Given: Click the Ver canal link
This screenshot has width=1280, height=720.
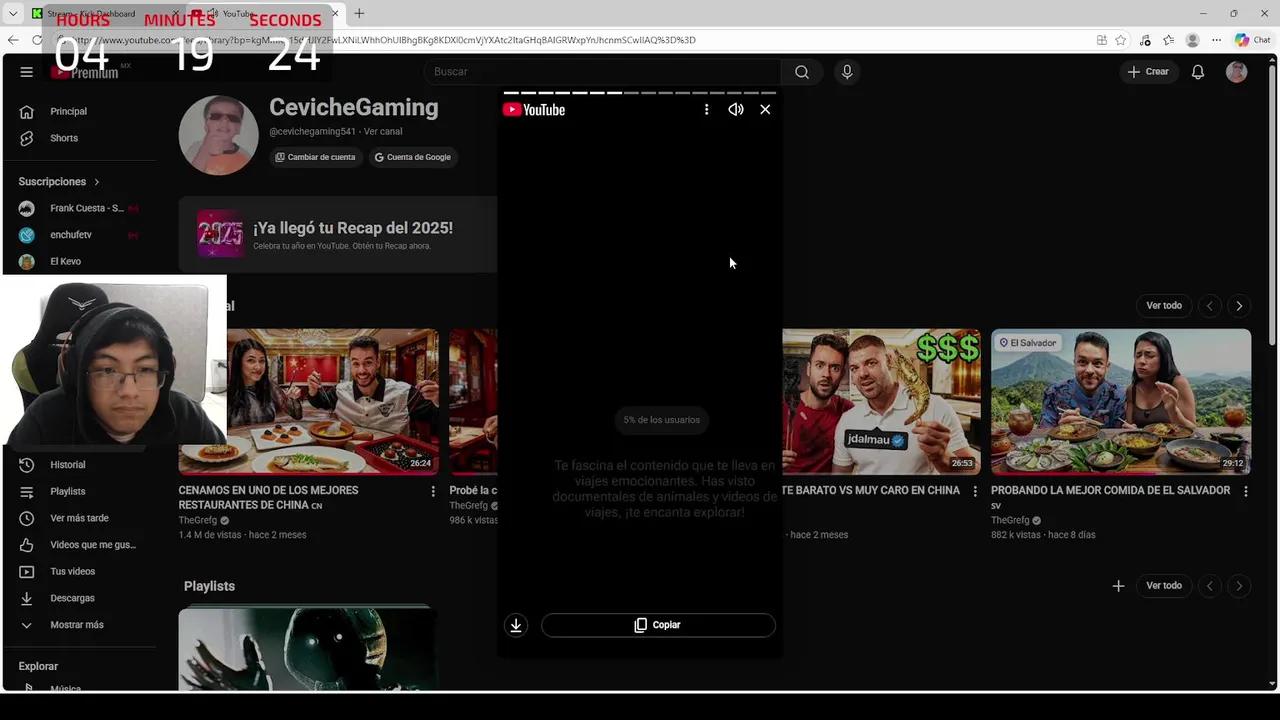Looking at the screenshot, I should [383, 132].
